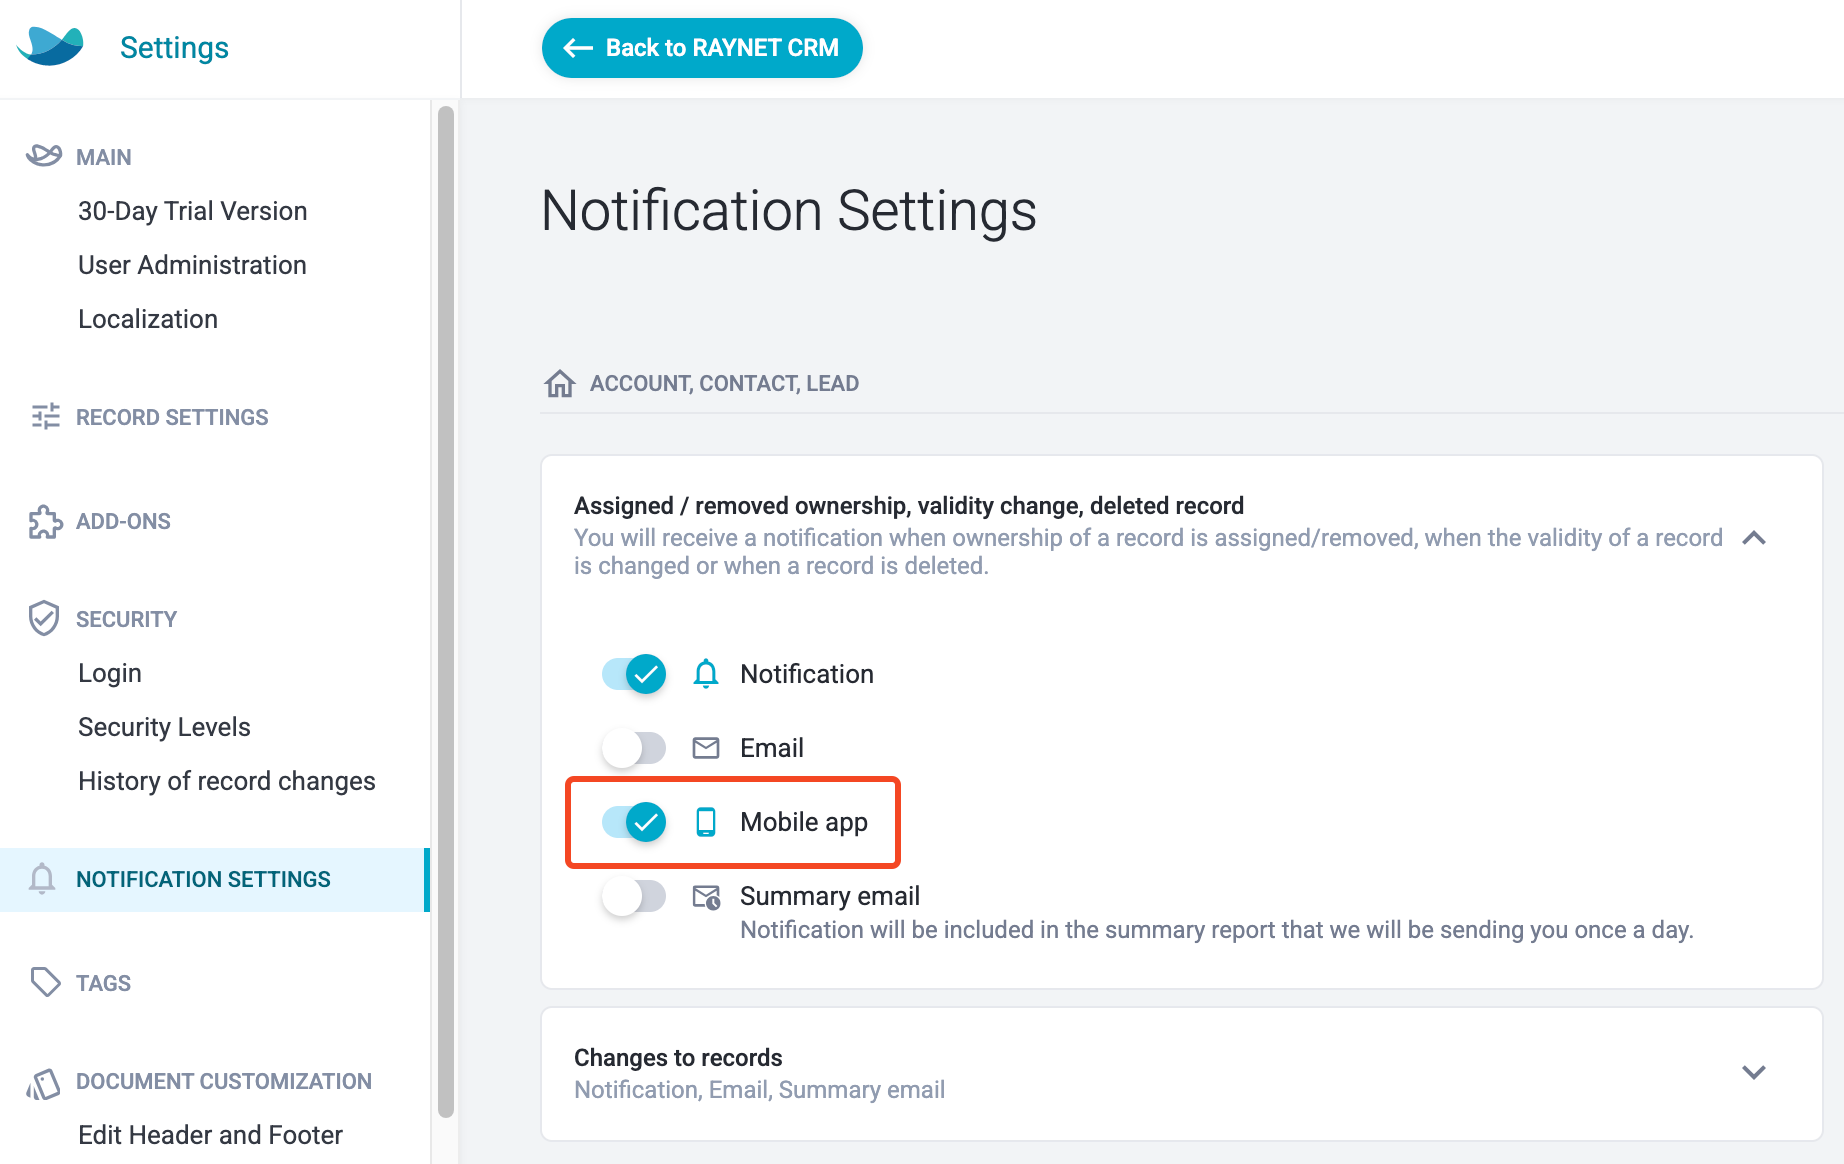Open History of record changes link
The image size is (1844, 1164).
[227, 781]
